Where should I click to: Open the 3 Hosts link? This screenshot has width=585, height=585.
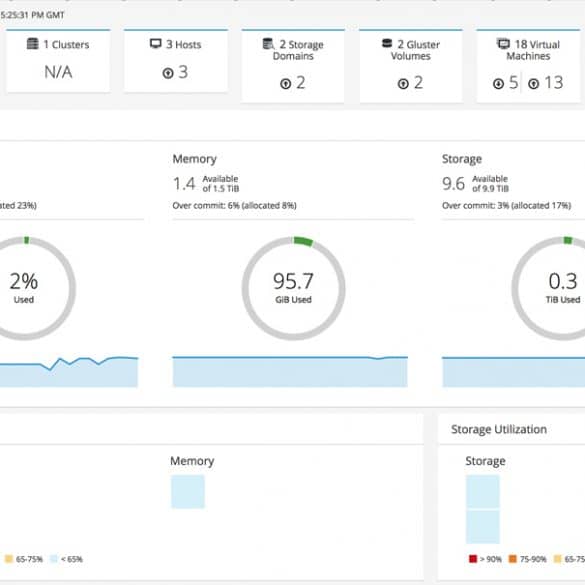click(184, 44)
